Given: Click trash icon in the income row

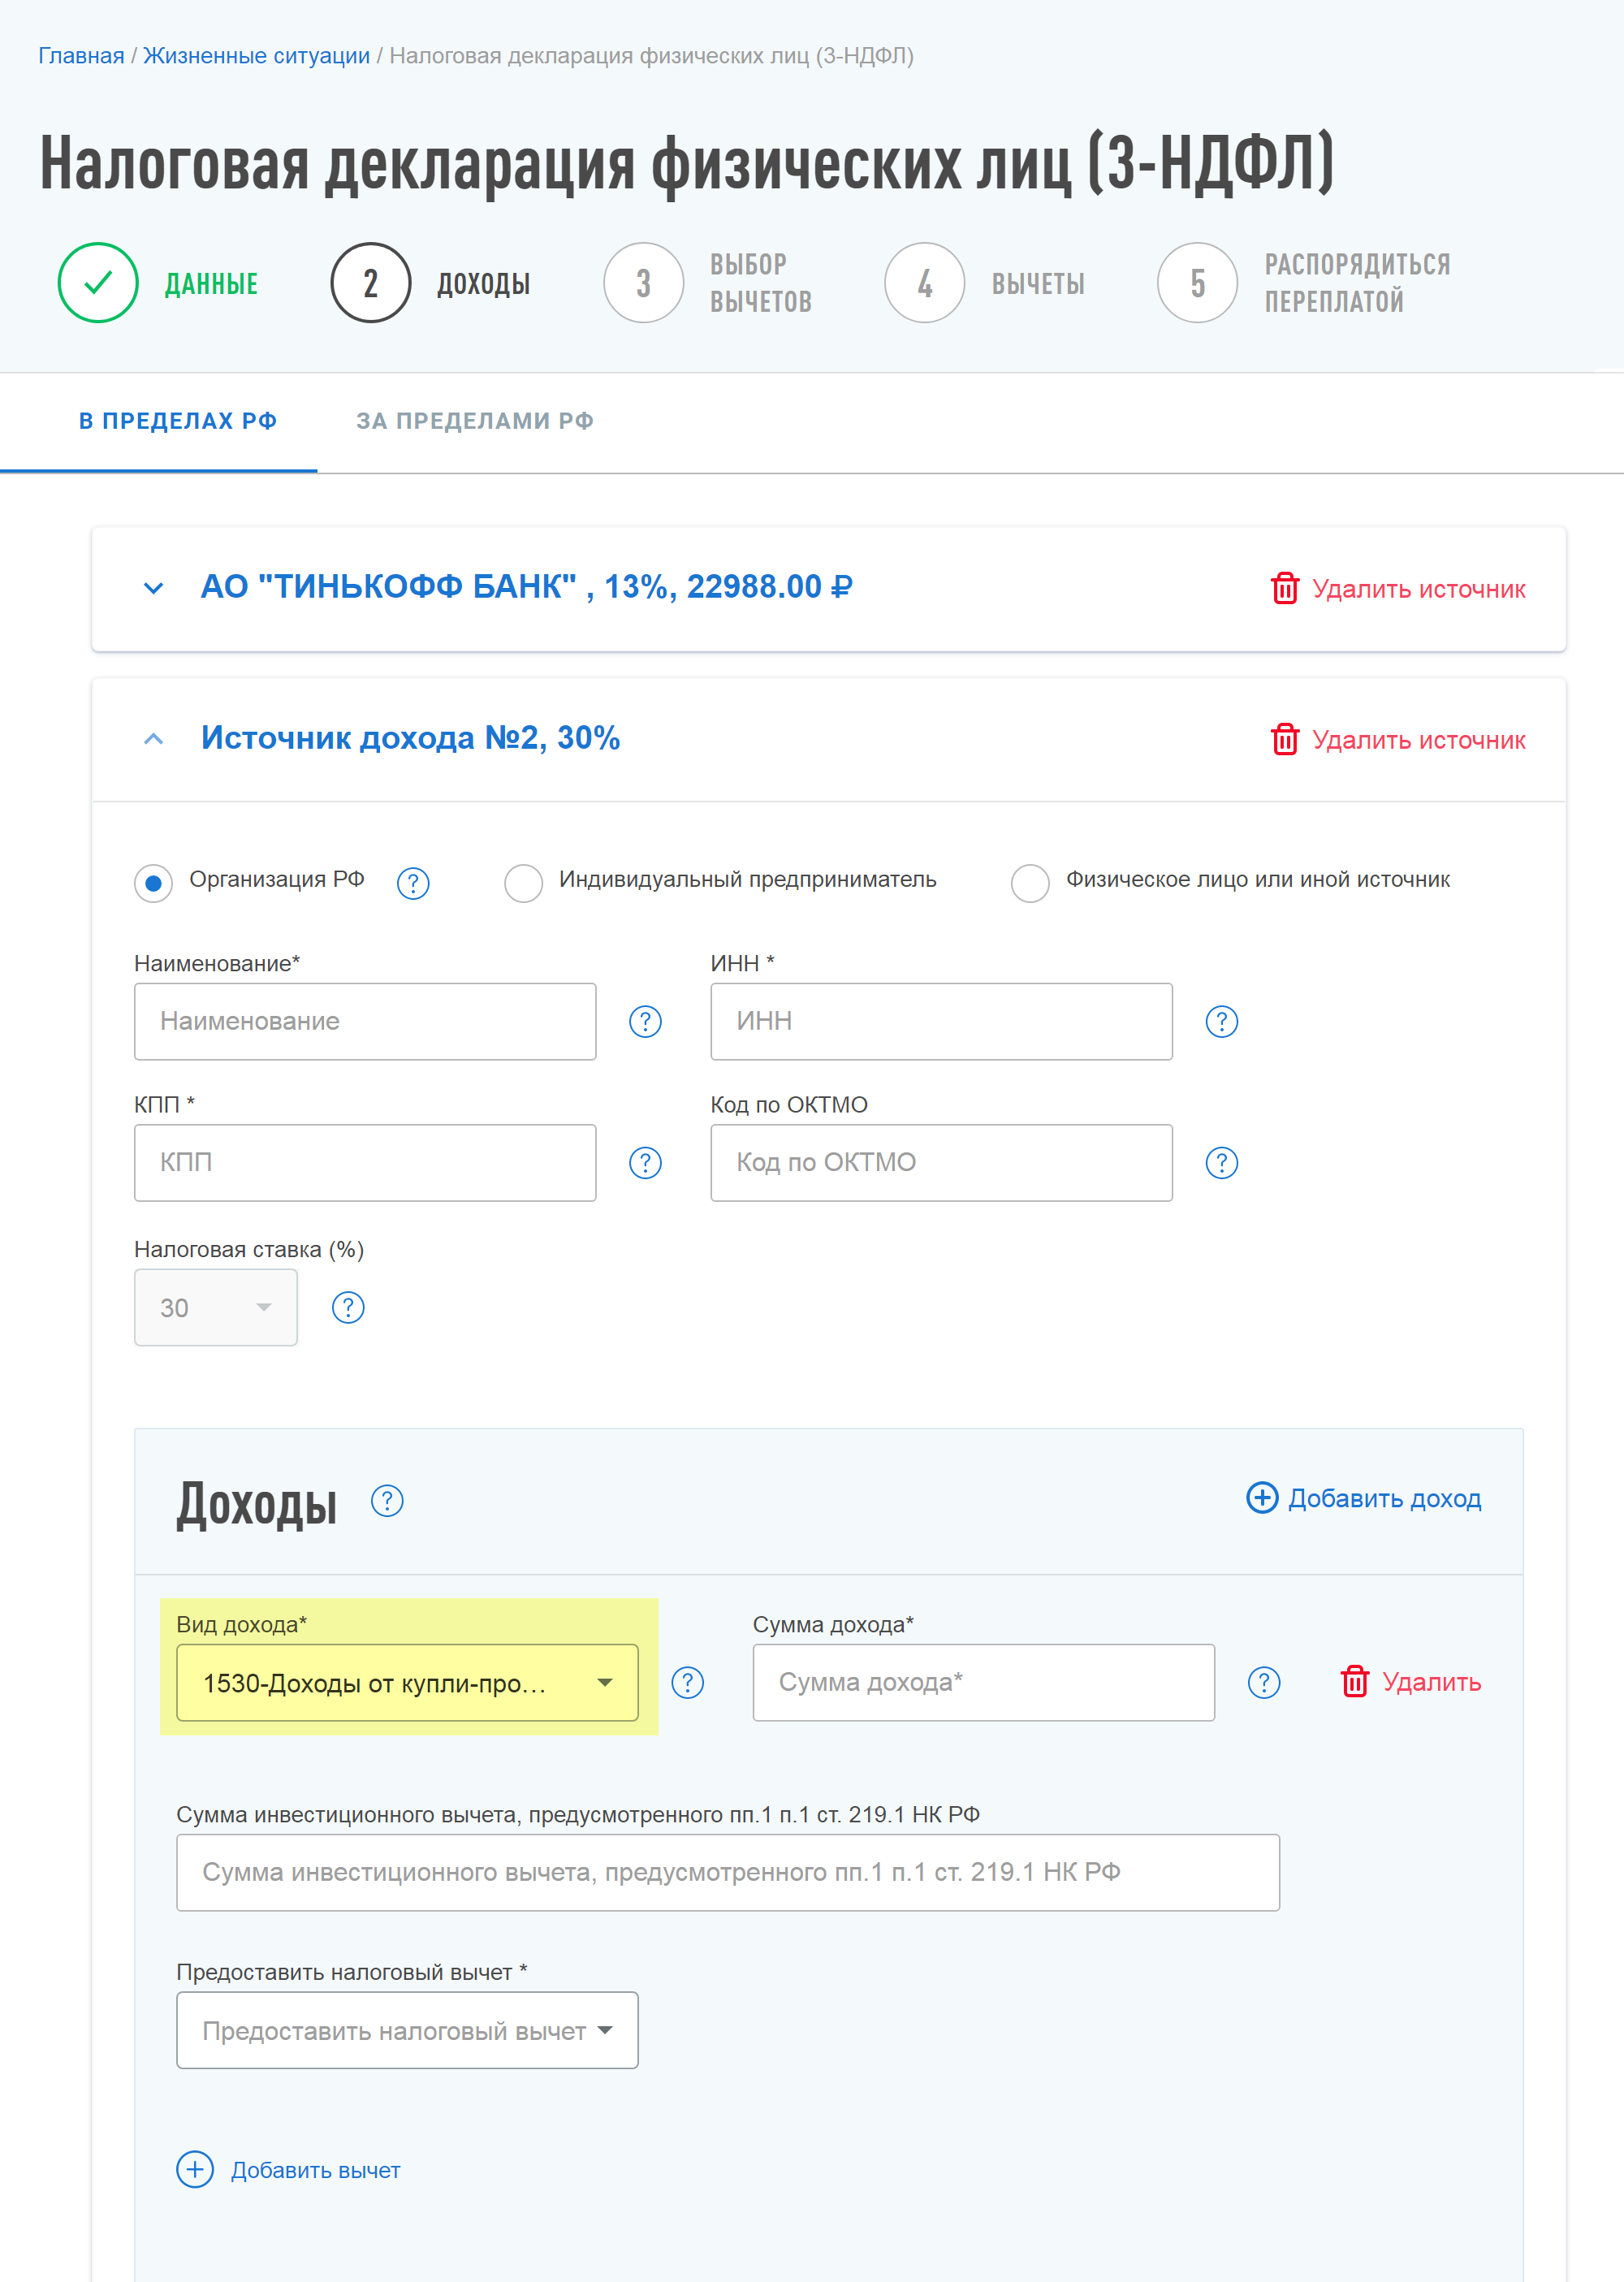Looking at the screenshot, I should pyautogui.click(x=1354, y=1681).
